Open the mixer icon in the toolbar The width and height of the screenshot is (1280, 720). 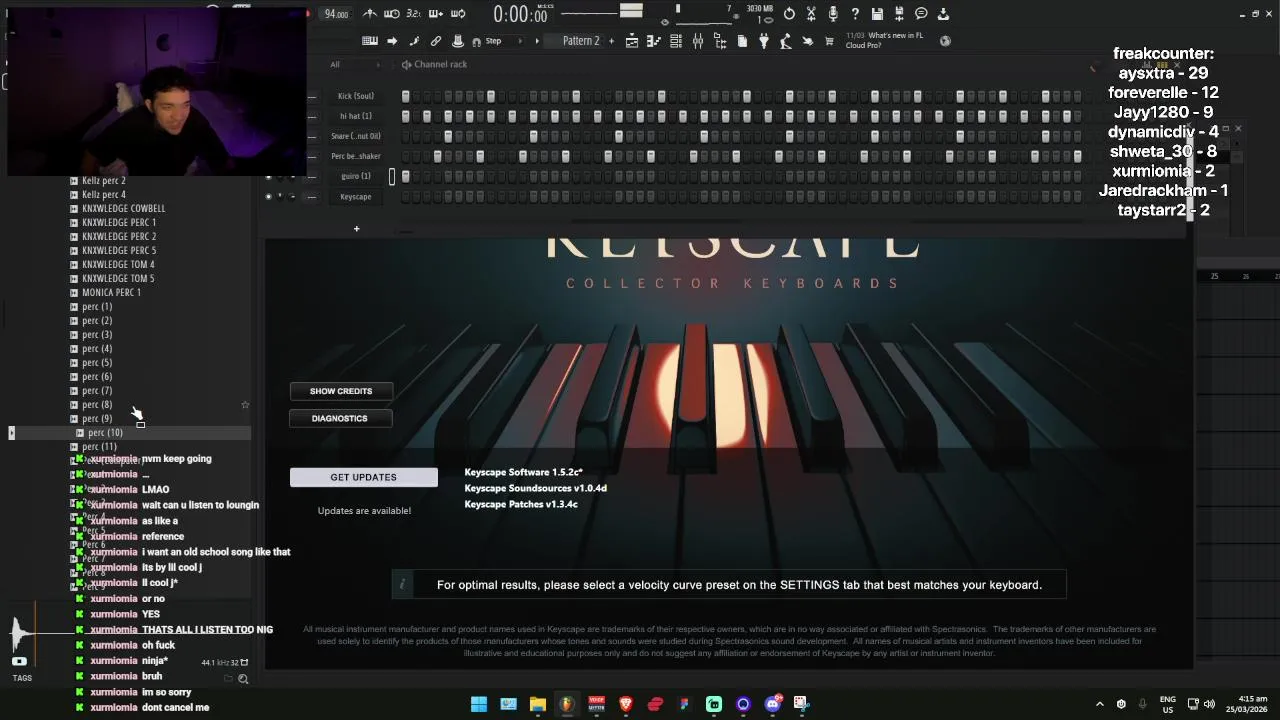(x=698, y=41)
